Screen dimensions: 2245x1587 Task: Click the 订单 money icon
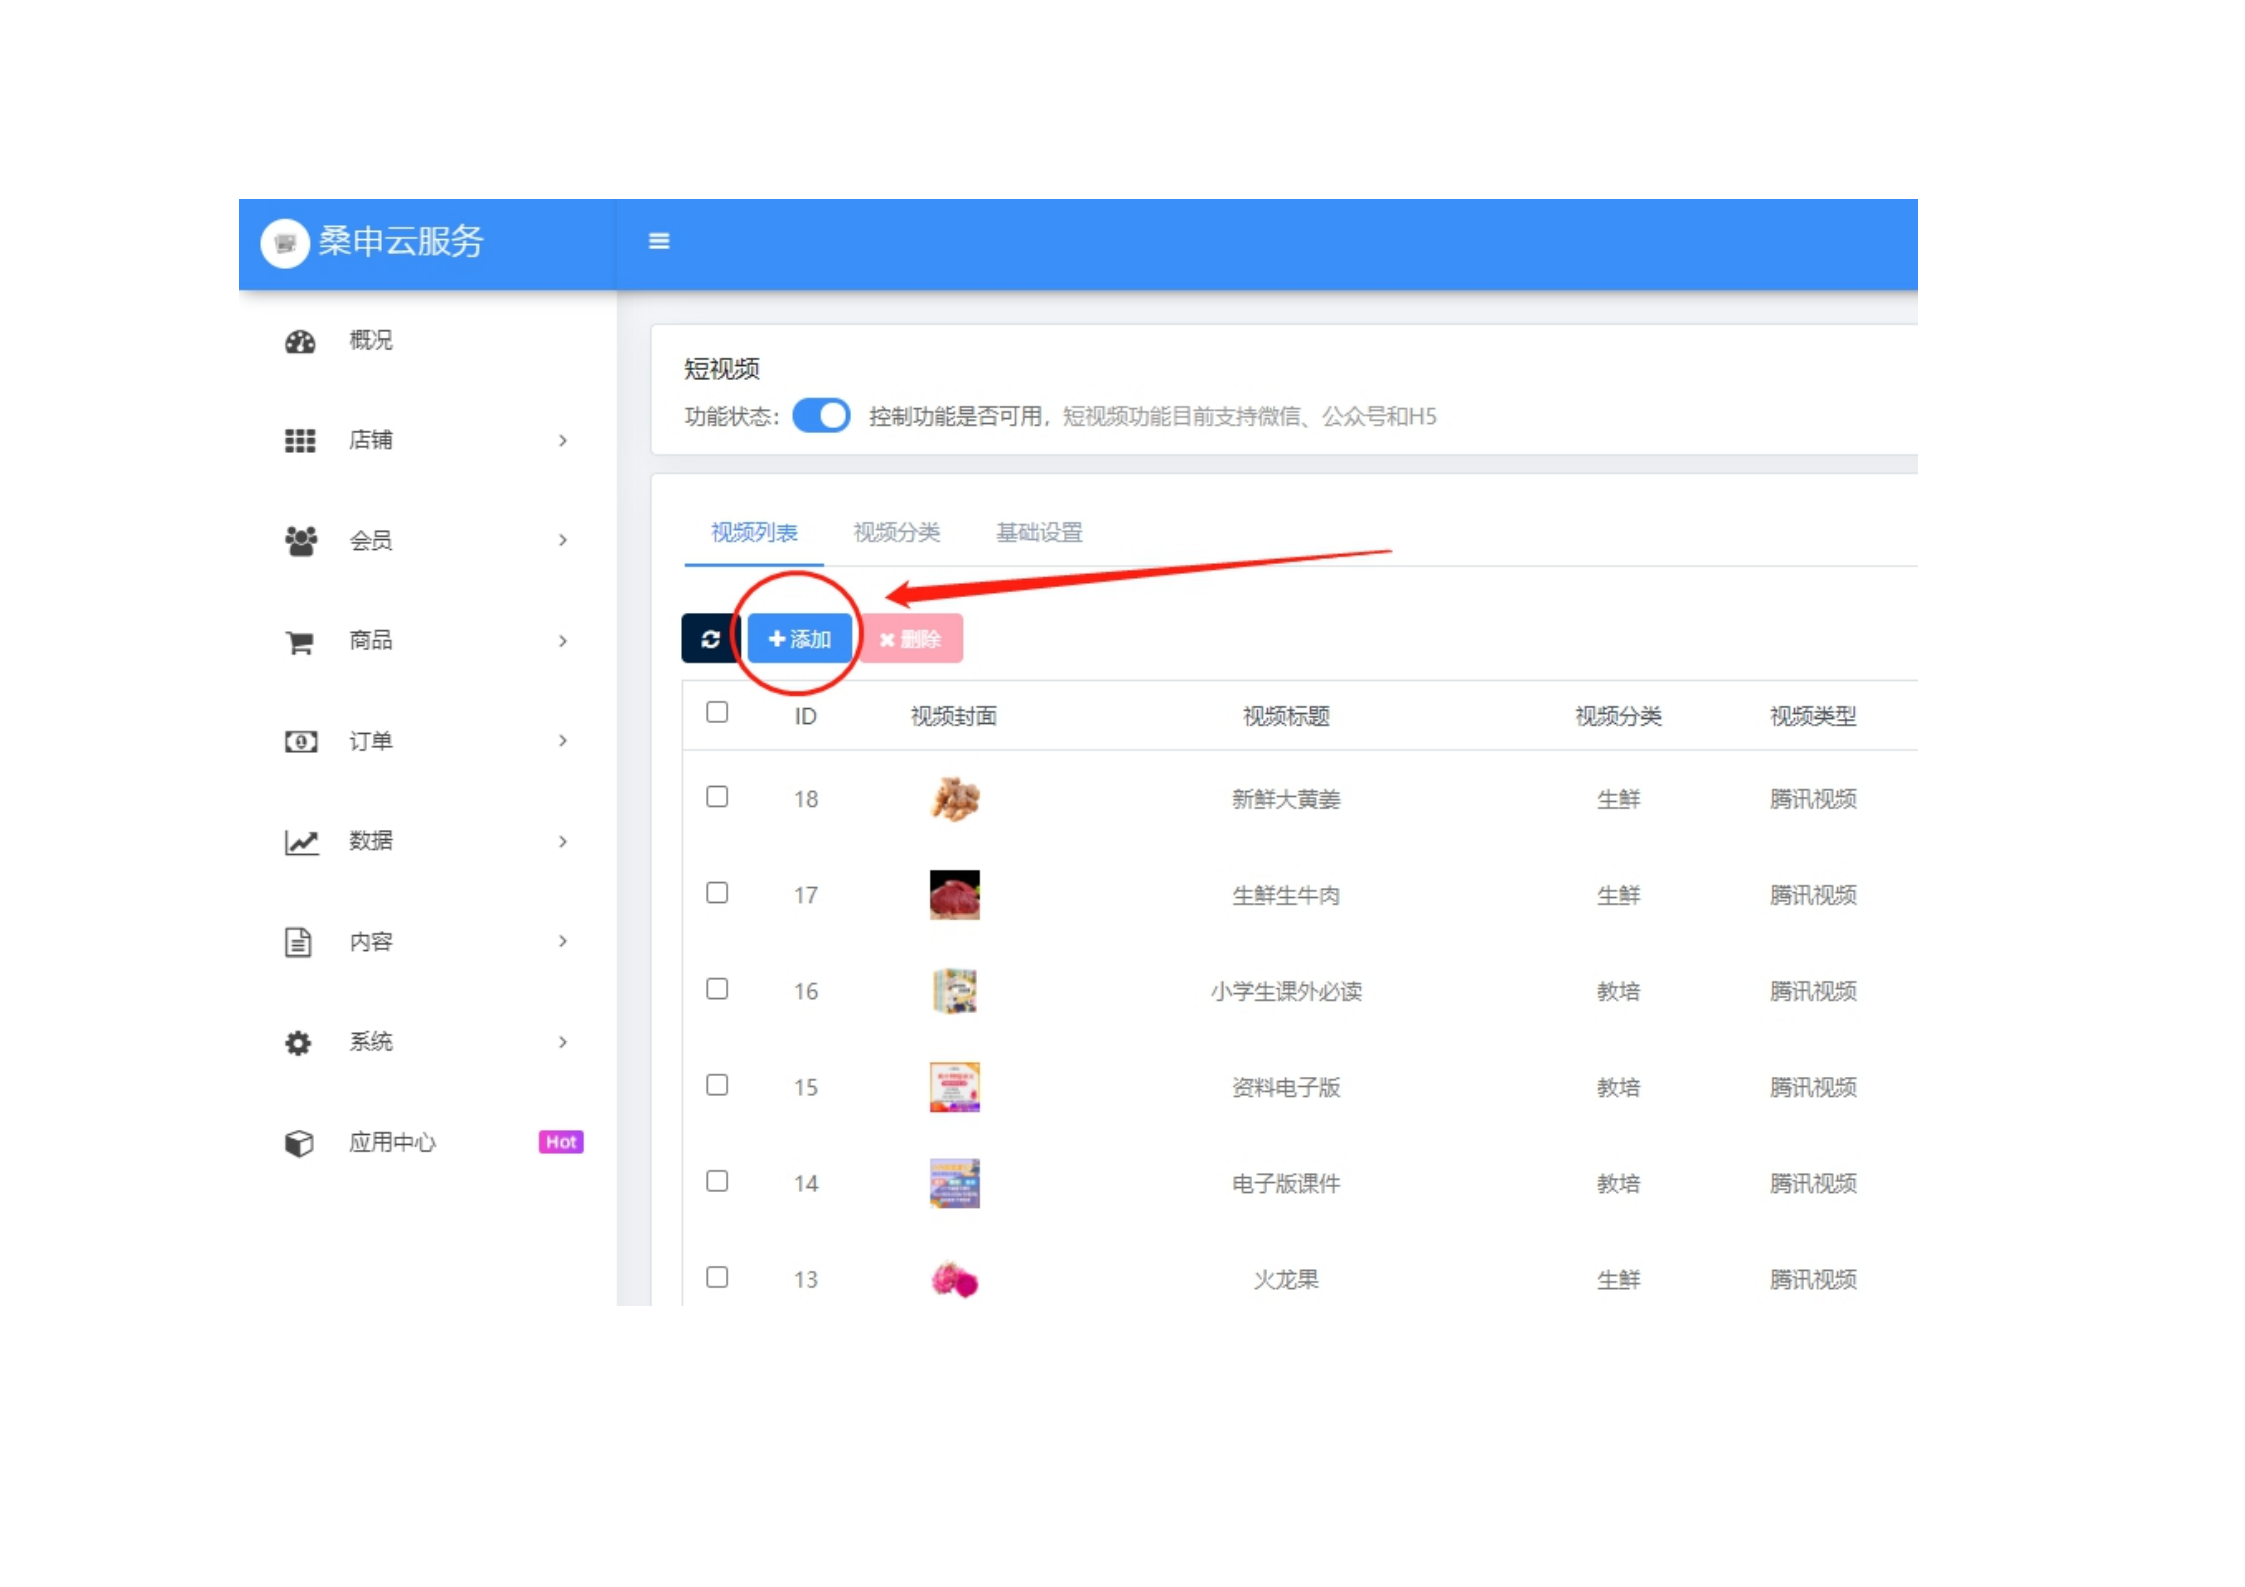click(x=301, y=742)
